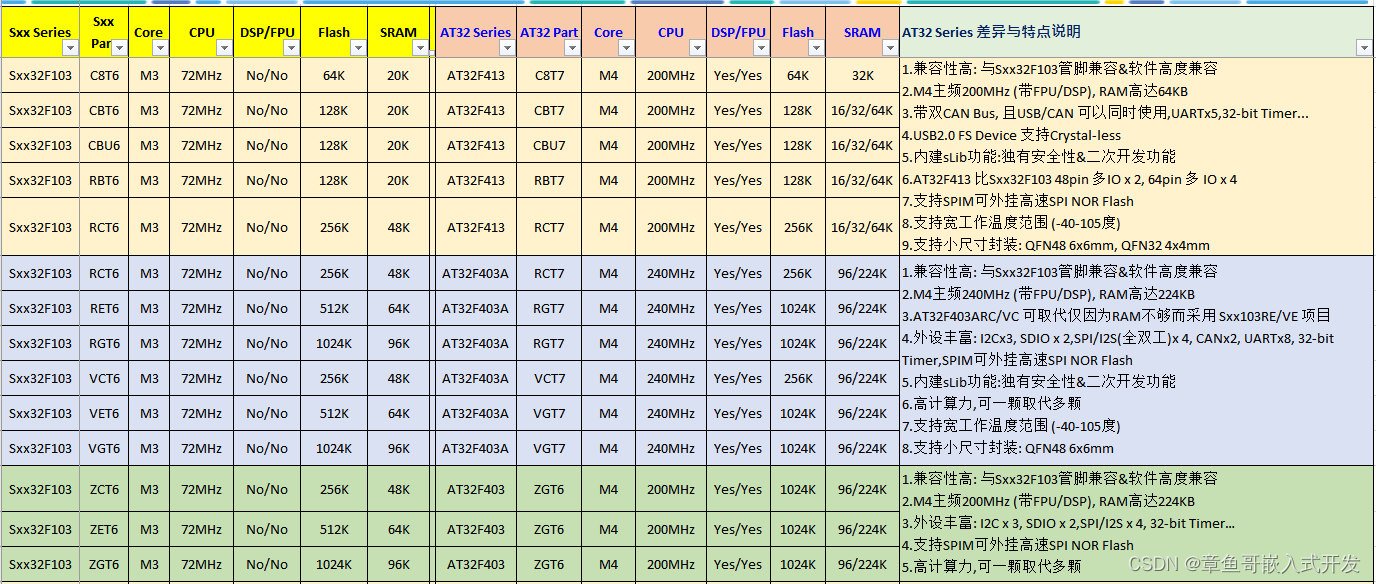
Task: Select the AT32F403A cell in VCT7 row
Action: point(475,378)
